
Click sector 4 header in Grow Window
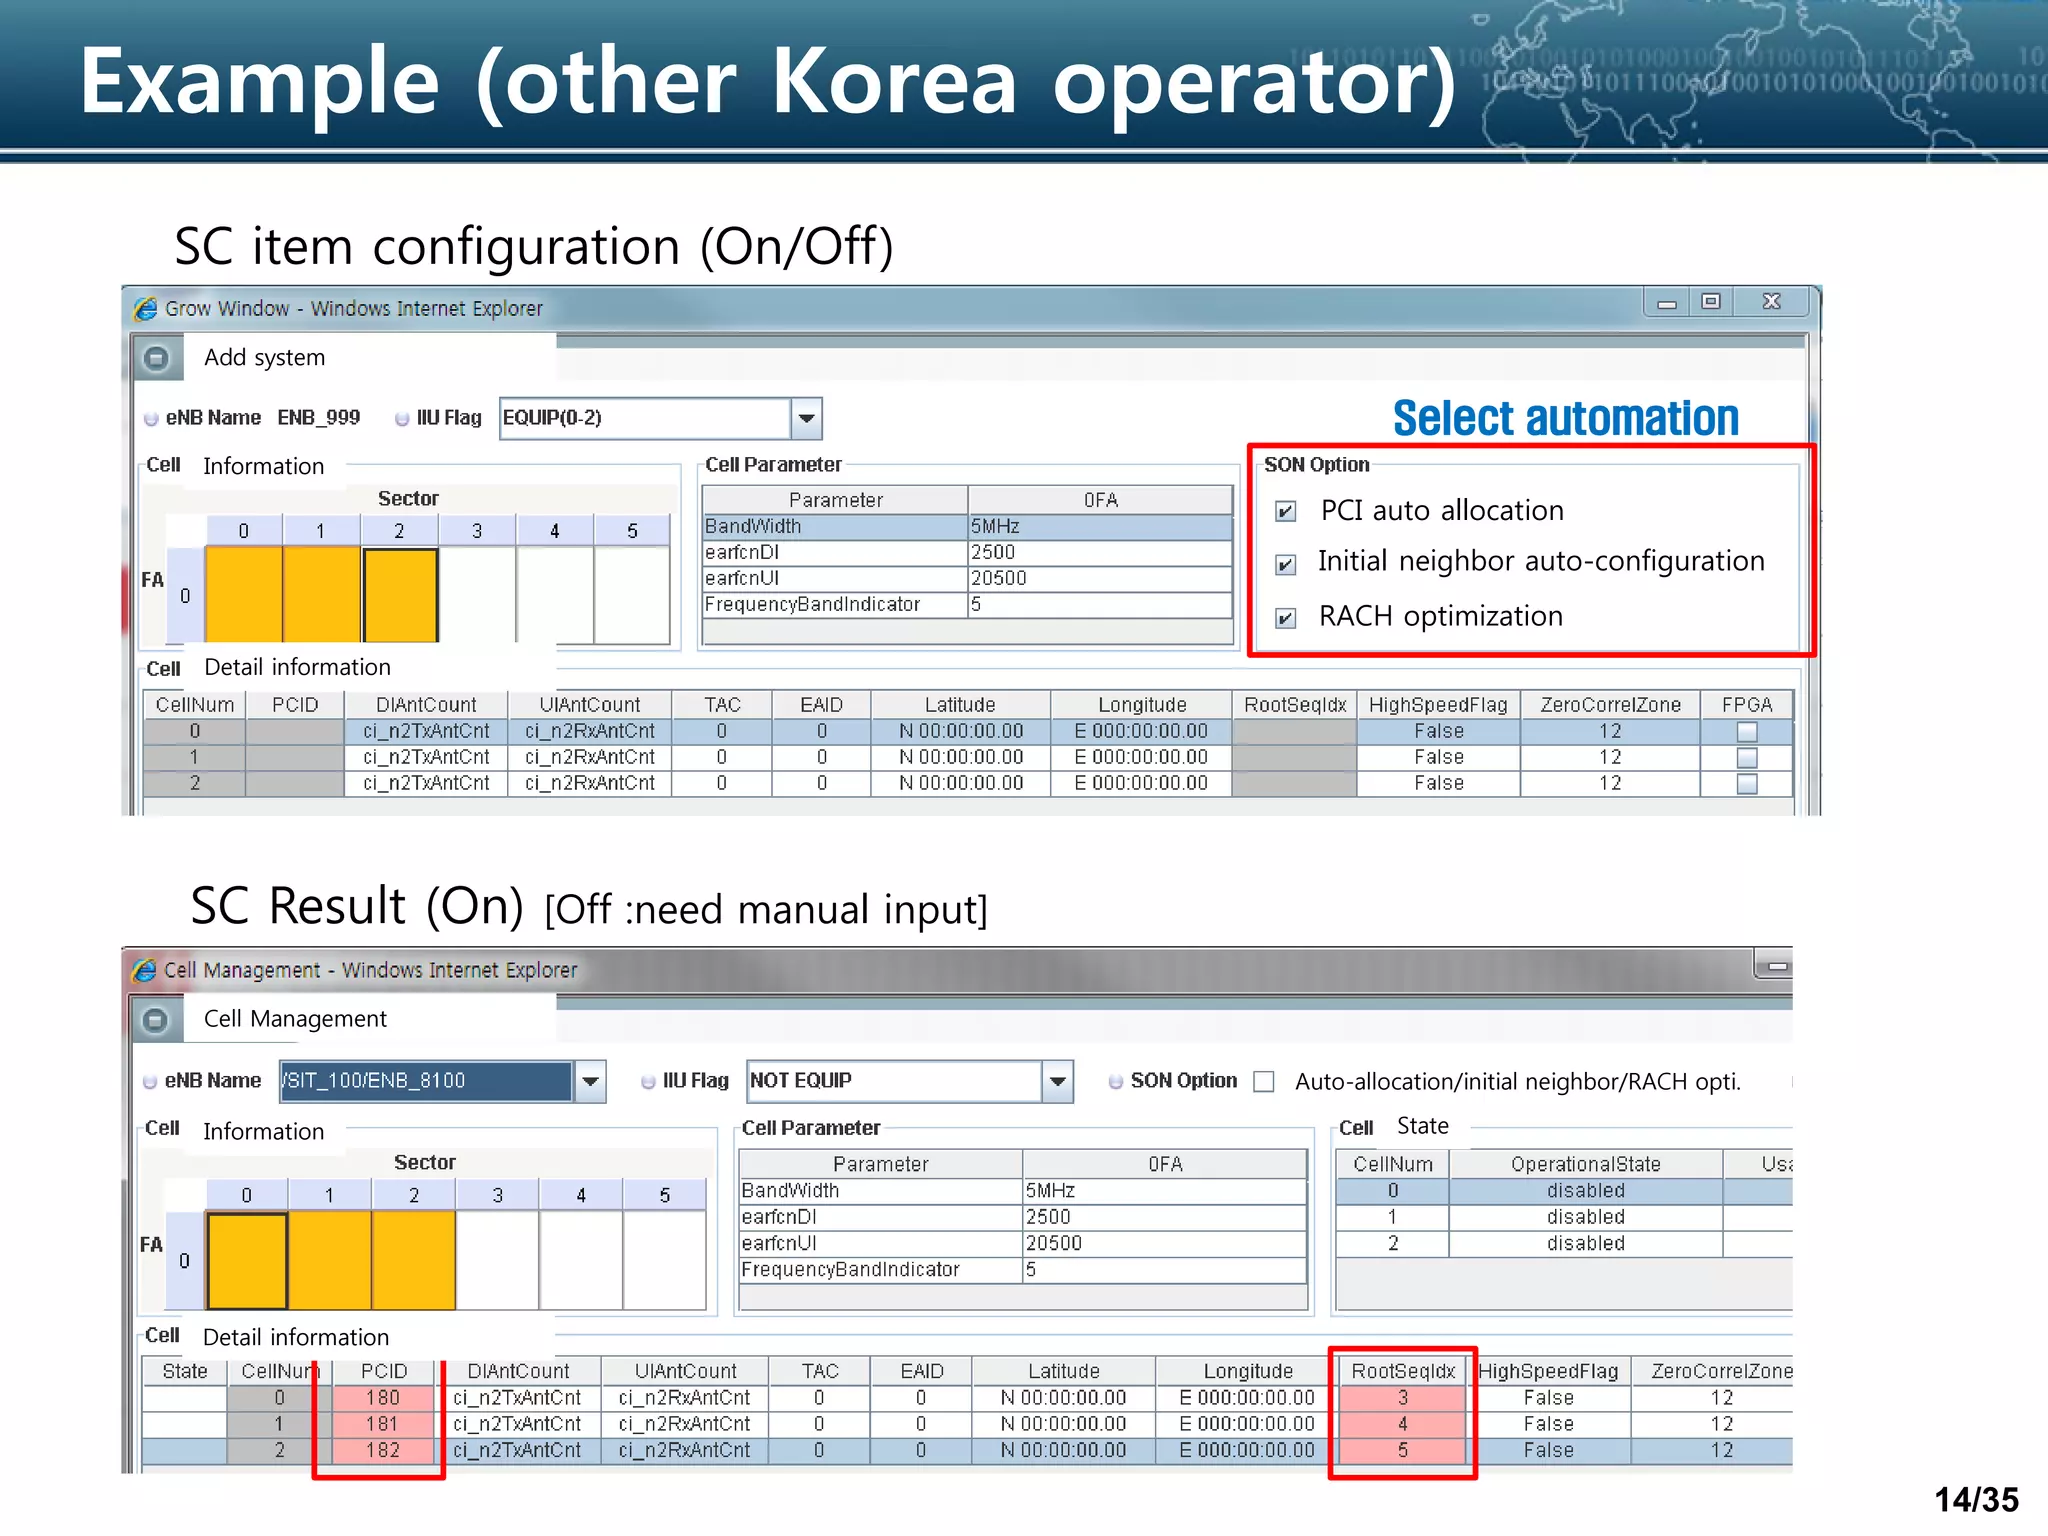[555, 531]
